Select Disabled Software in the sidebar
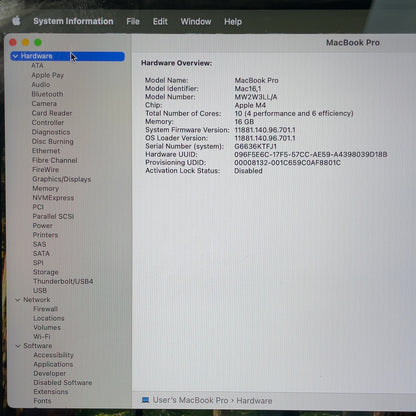 tap(63, 383)
